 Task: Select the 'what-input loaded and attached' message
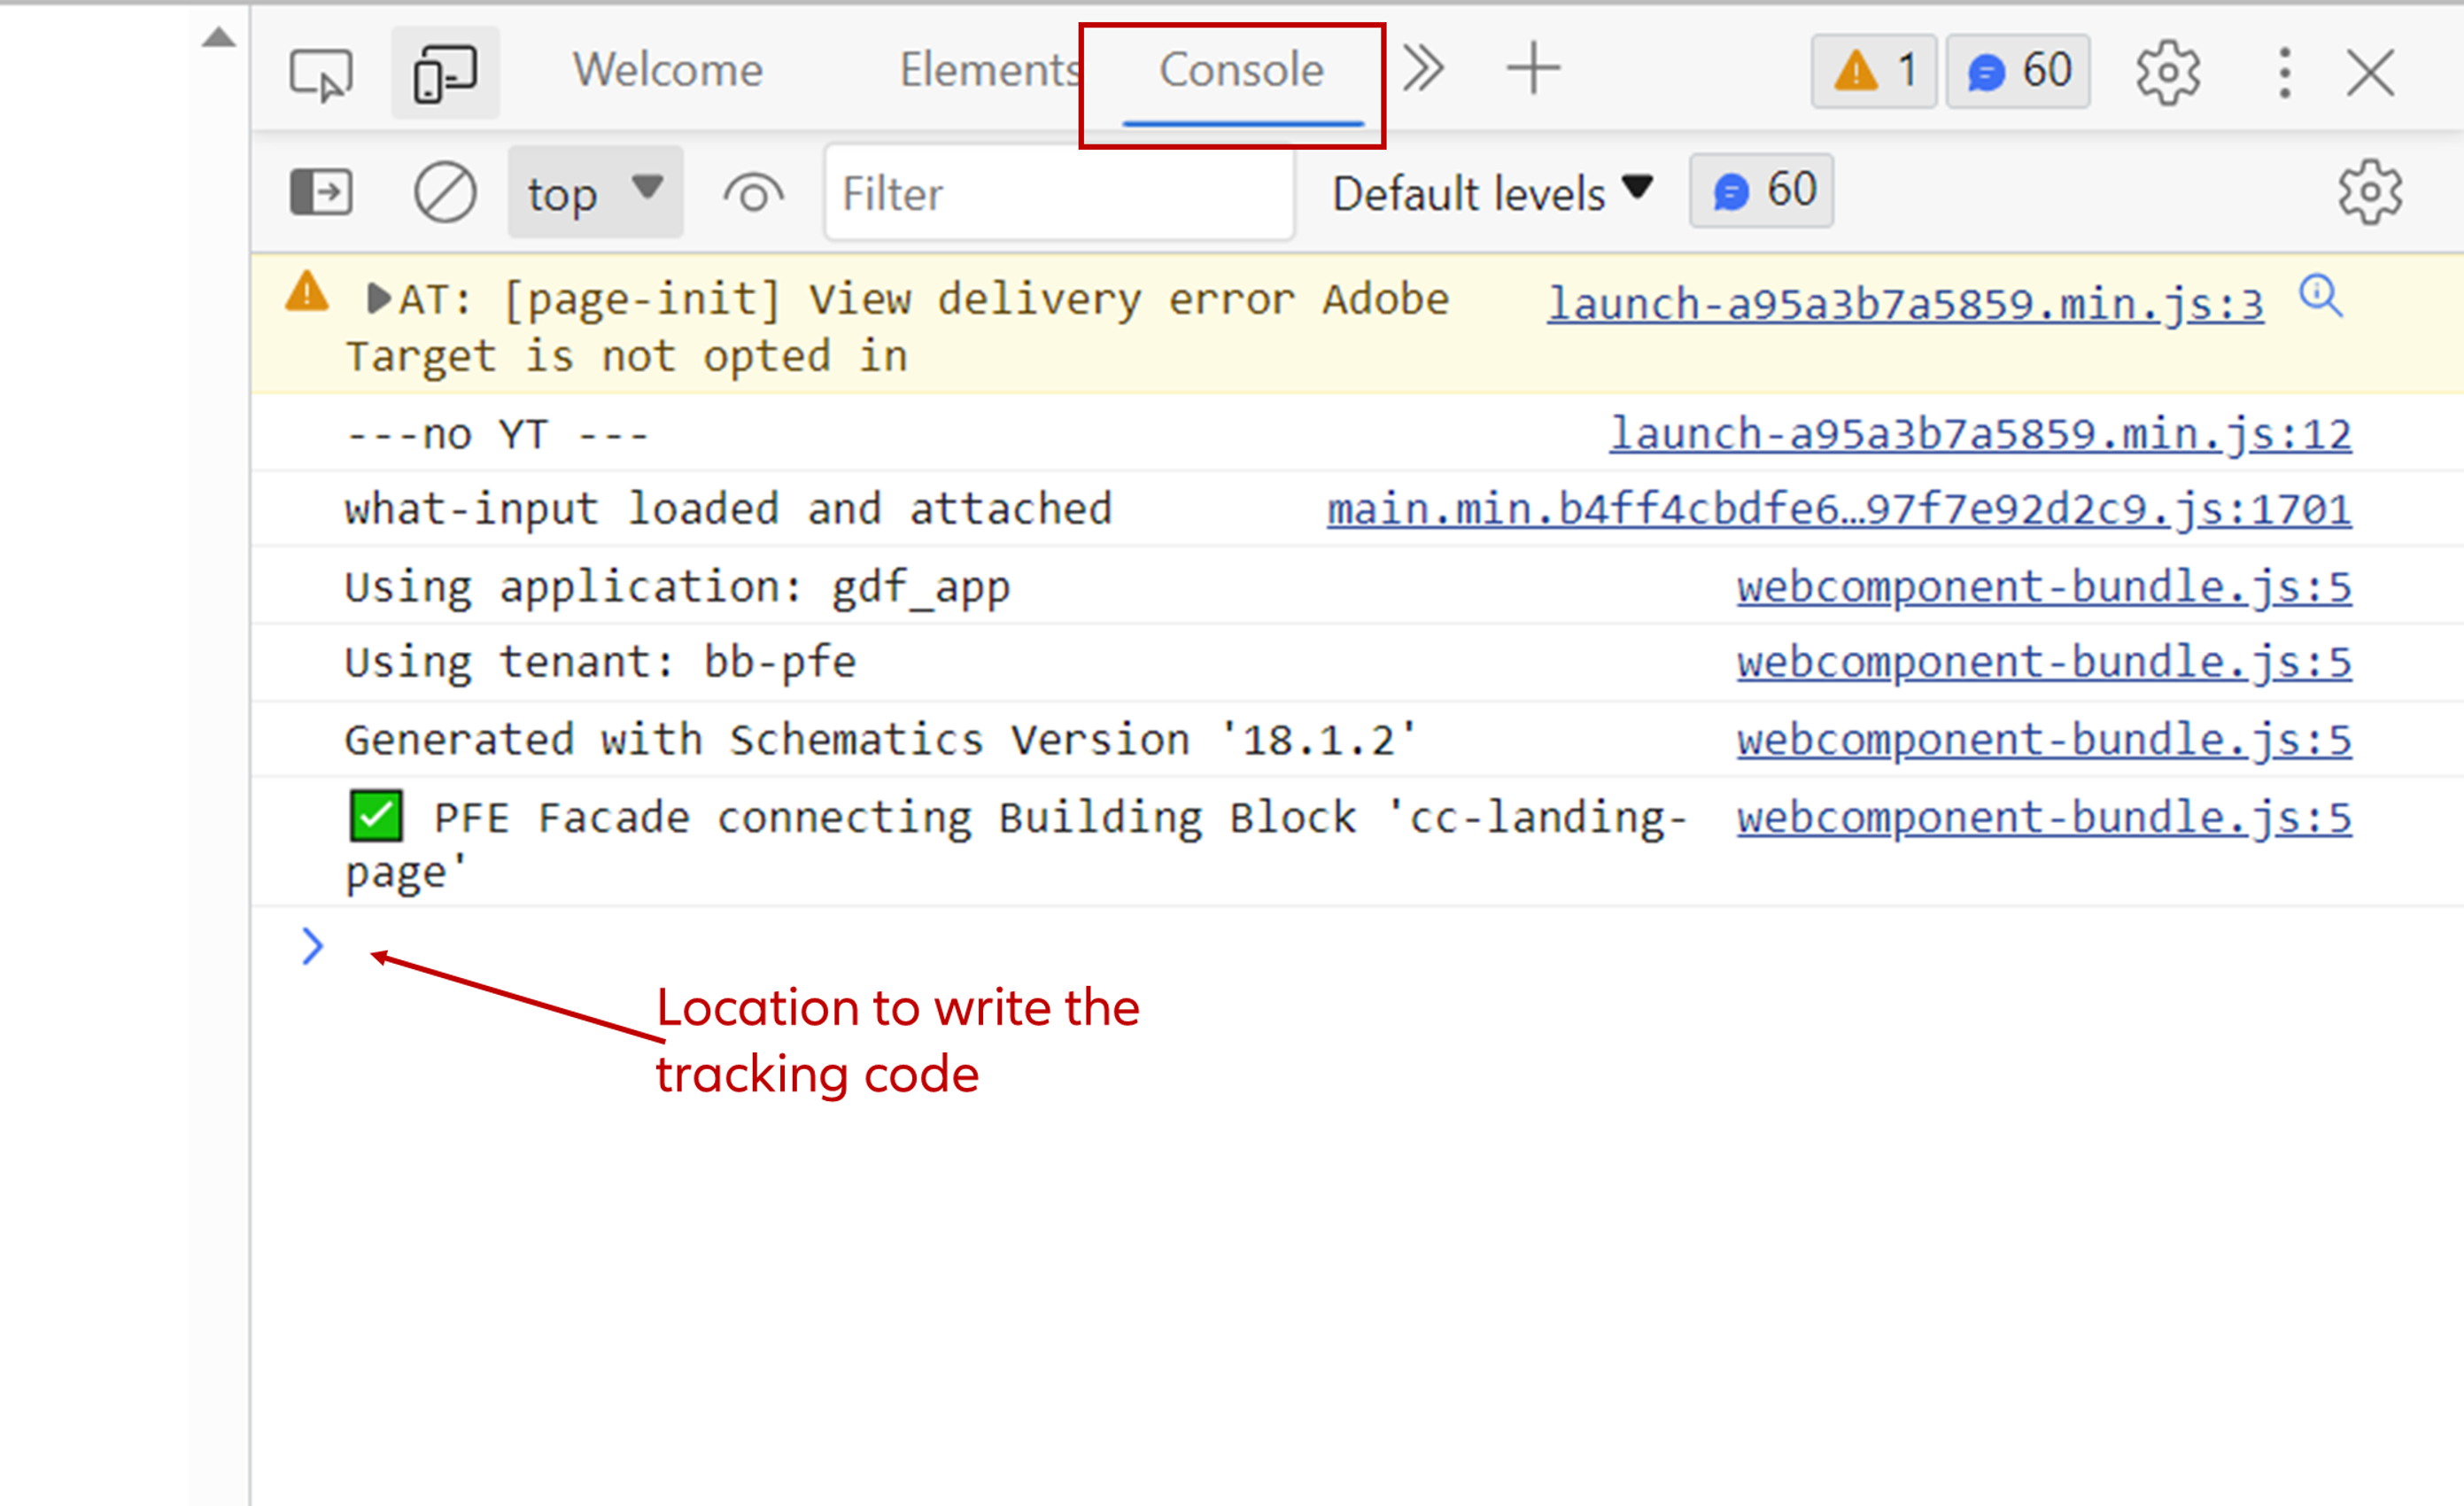point(728,509)
